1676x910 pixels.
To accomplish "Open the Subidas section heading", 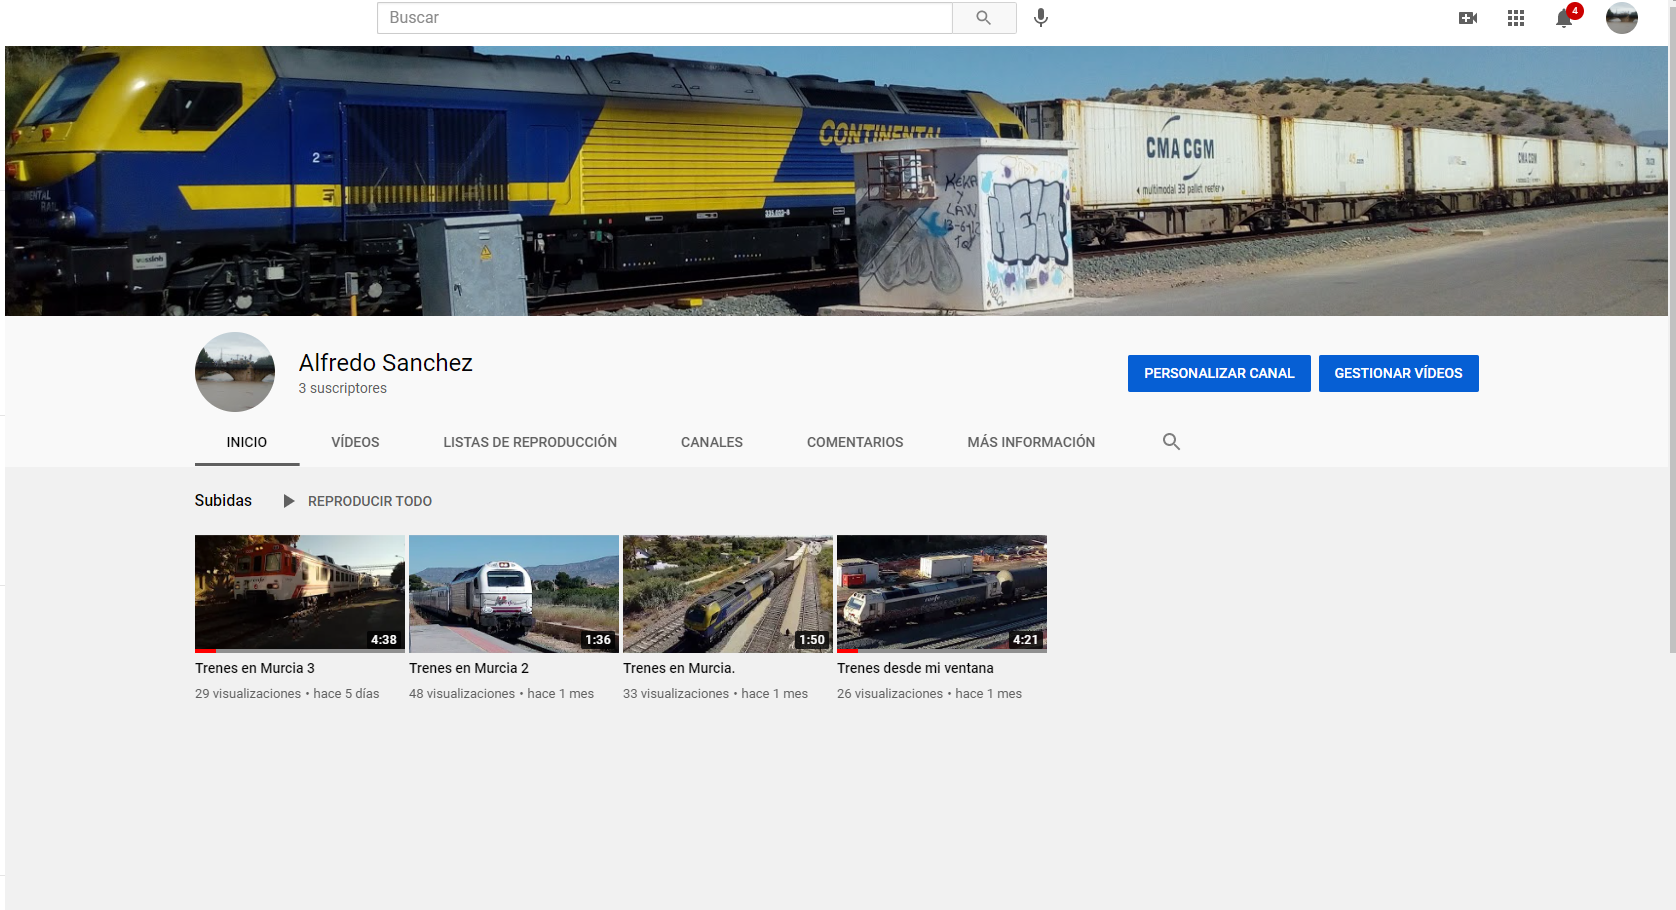I will (x=223, y=500).
